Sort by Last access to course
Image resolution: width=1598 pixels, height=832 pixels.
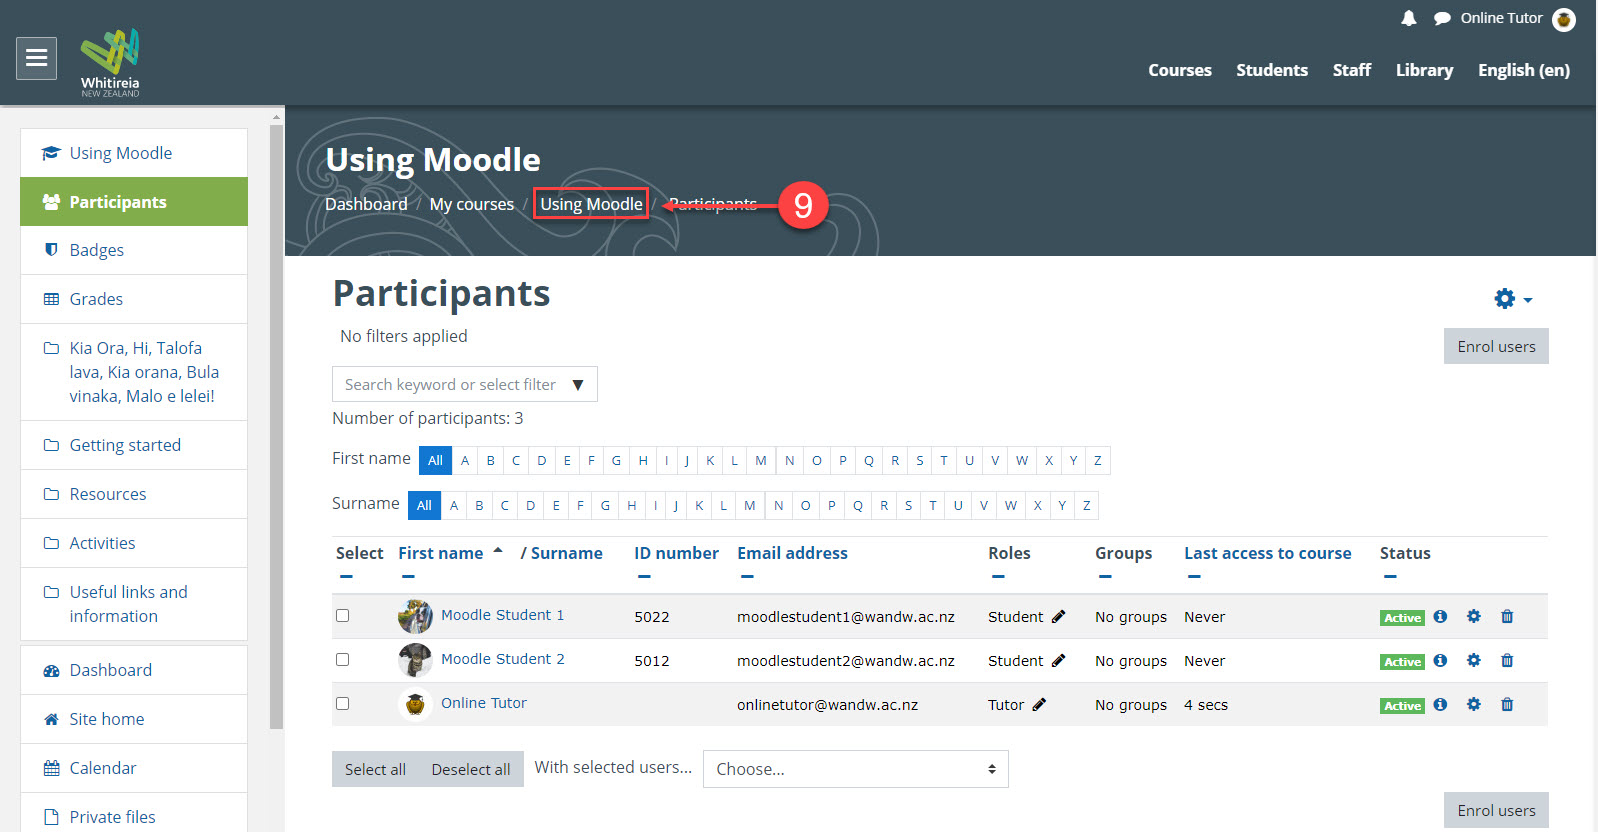pyautogui.click(x=1267, y=553)
